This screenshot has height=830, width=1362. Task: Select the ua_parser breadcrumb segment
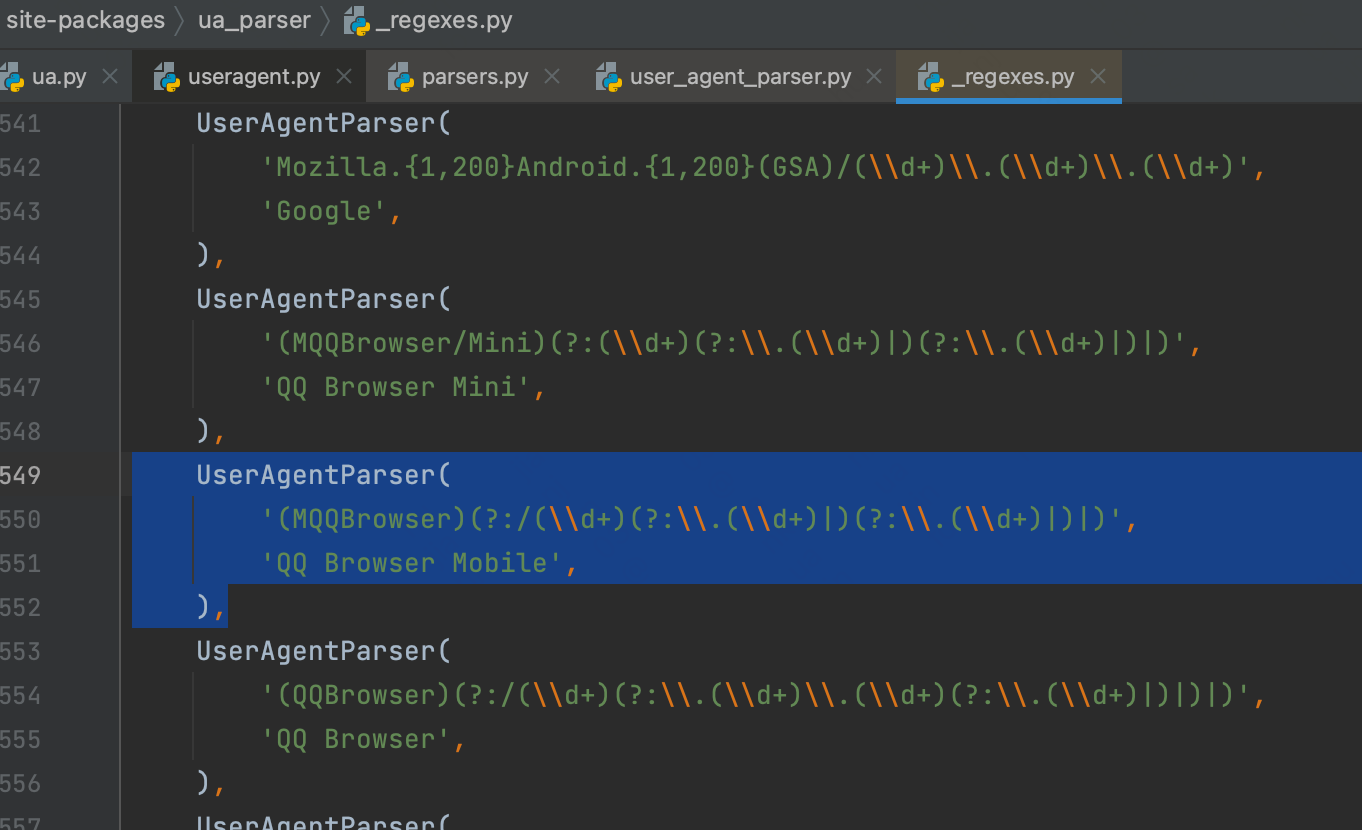[x=254, y=21]
